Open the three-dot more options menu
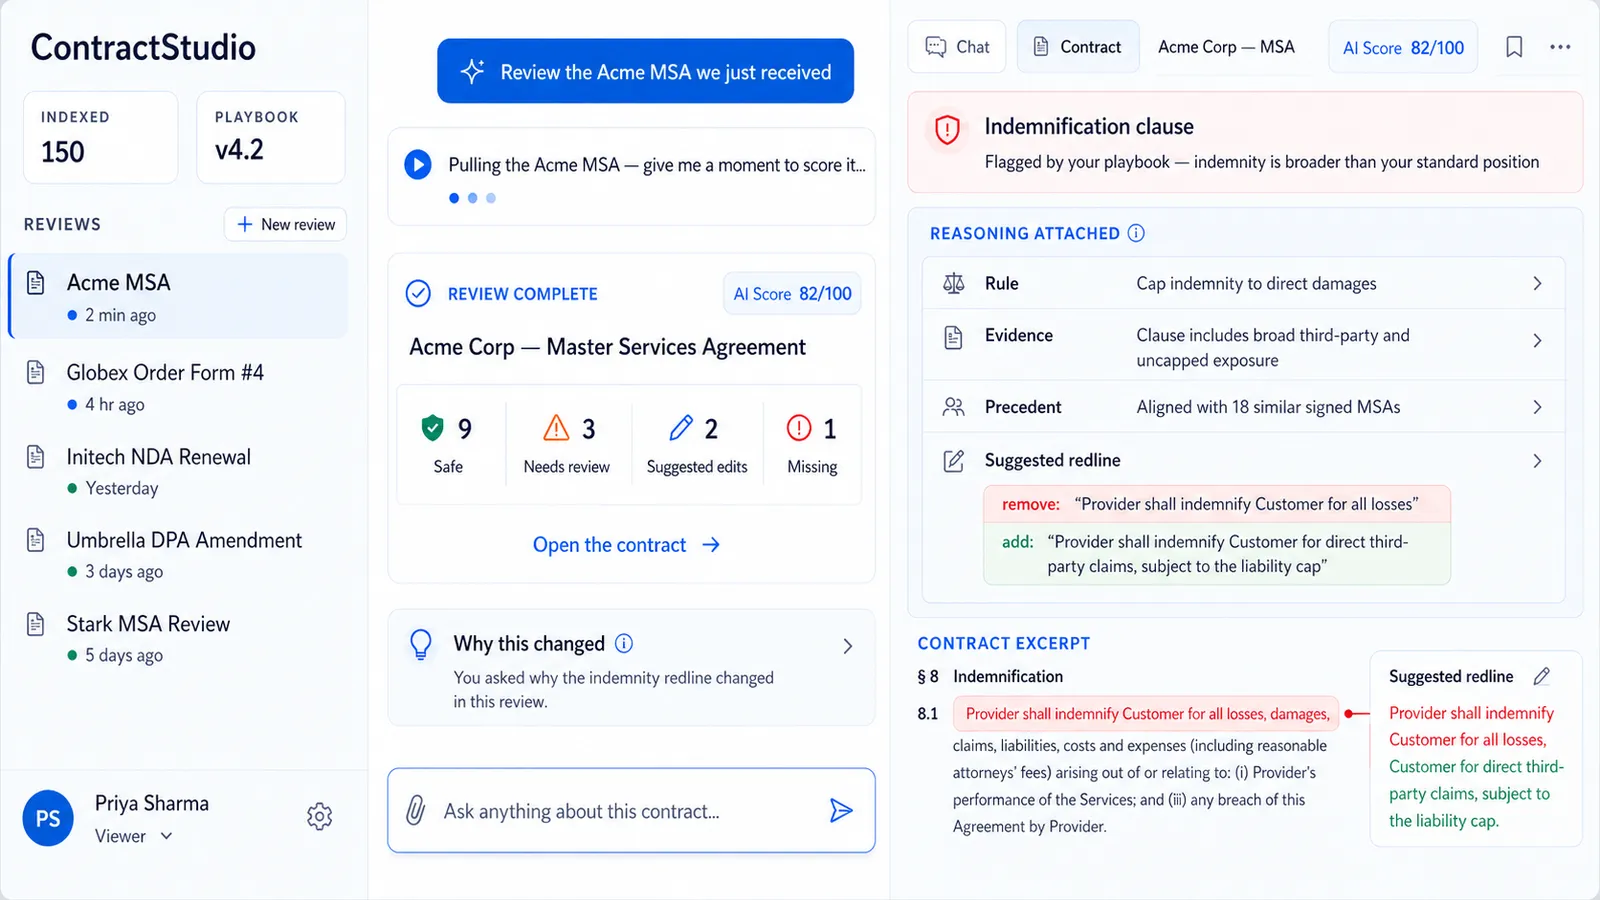 1560,47
